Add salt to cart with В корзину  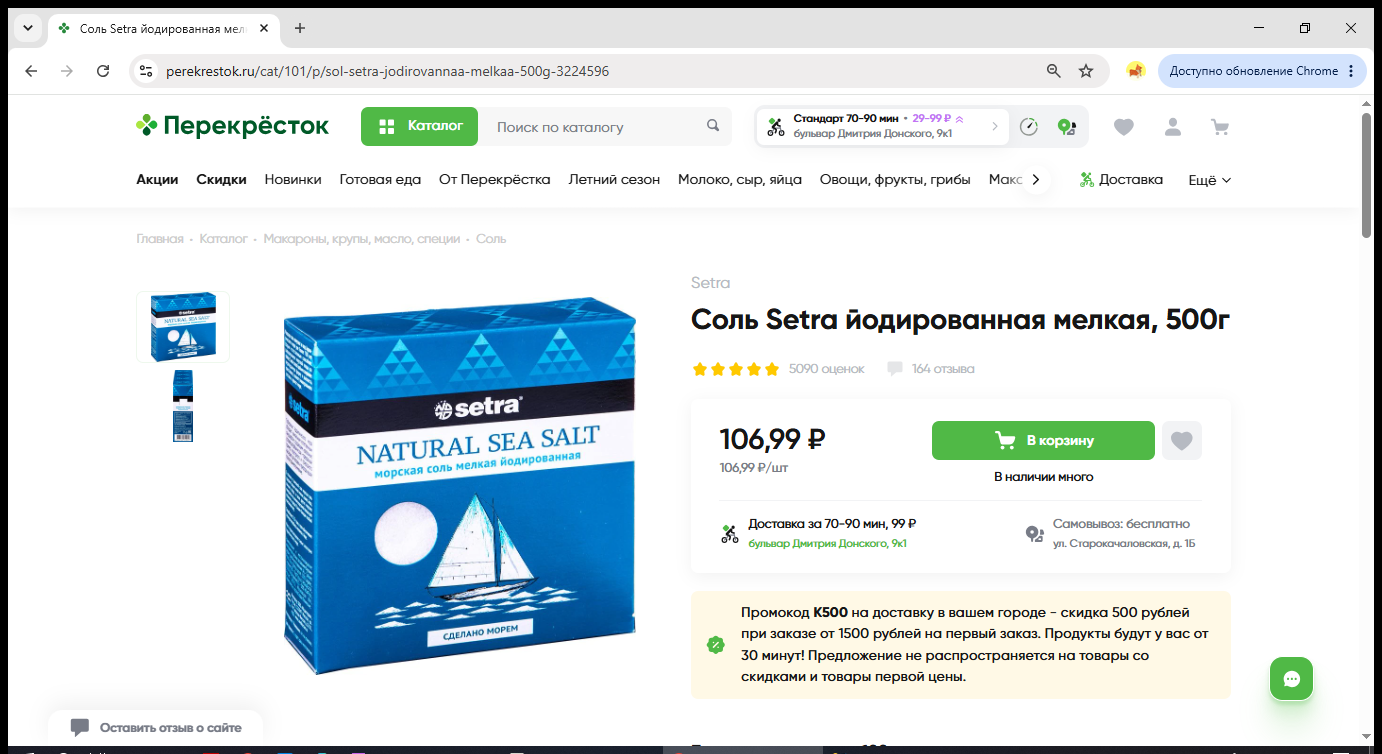(1043, 440)
